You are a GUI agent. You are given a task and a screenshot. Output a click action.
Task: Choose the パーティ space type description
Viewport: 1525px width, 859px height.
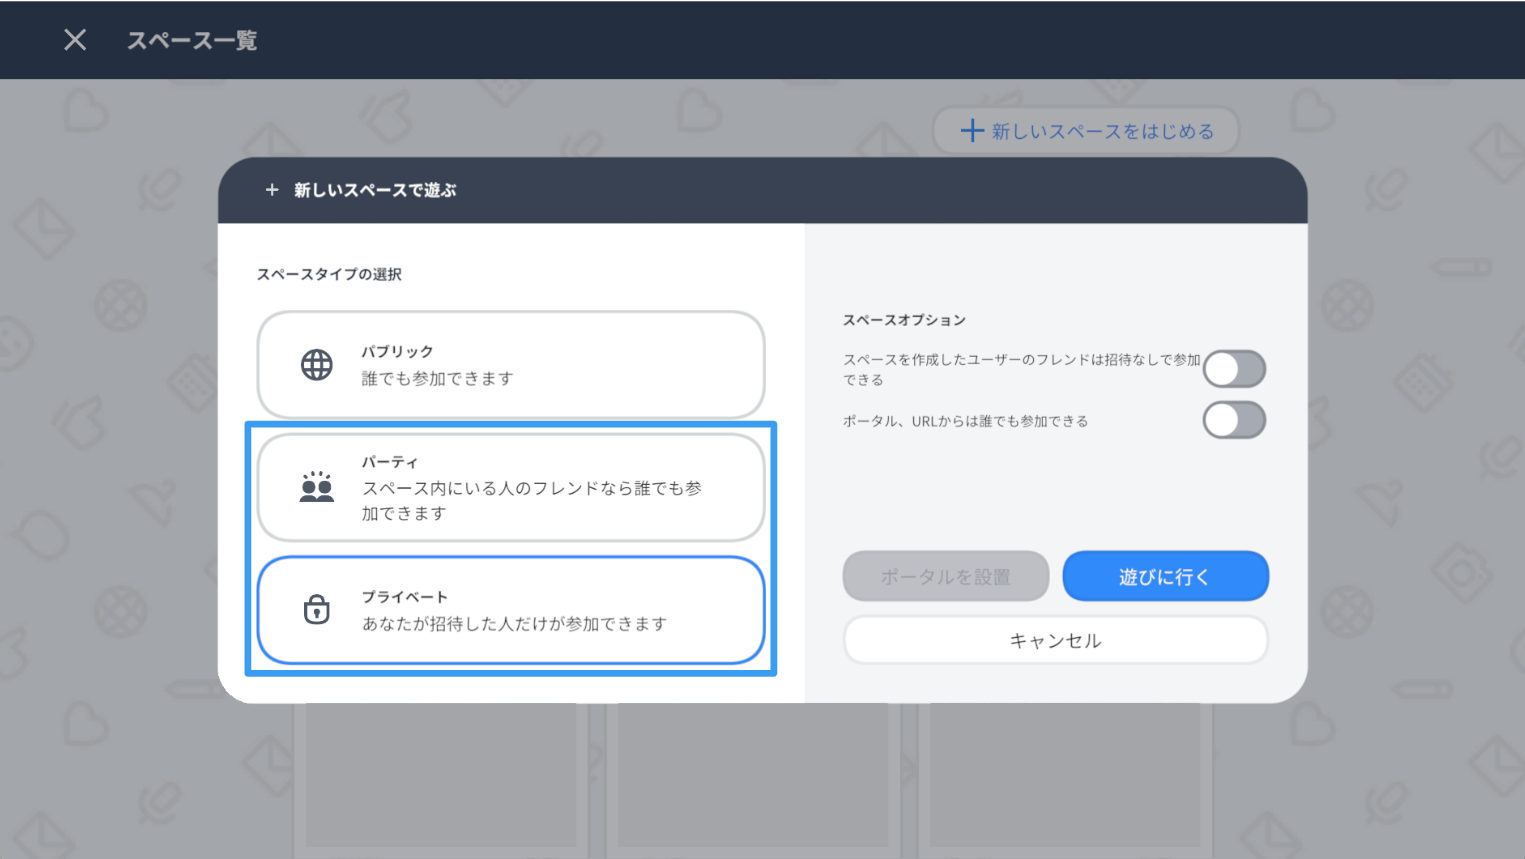coord(531,500)
